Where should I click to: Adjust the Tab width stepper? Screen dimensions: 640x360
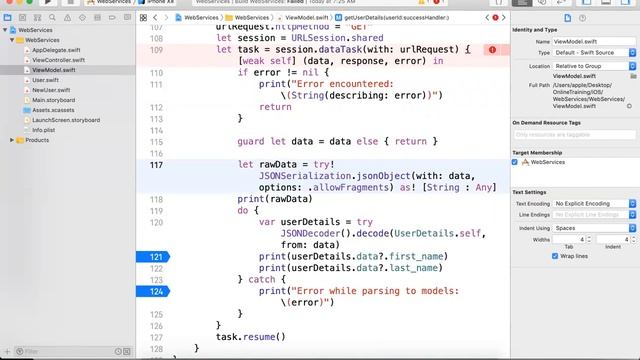589,239
